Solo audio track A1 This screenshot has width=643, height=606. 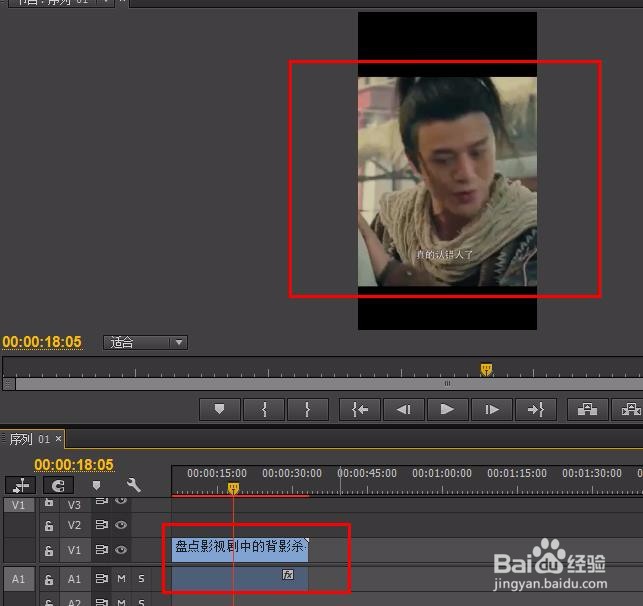point(141,579)
